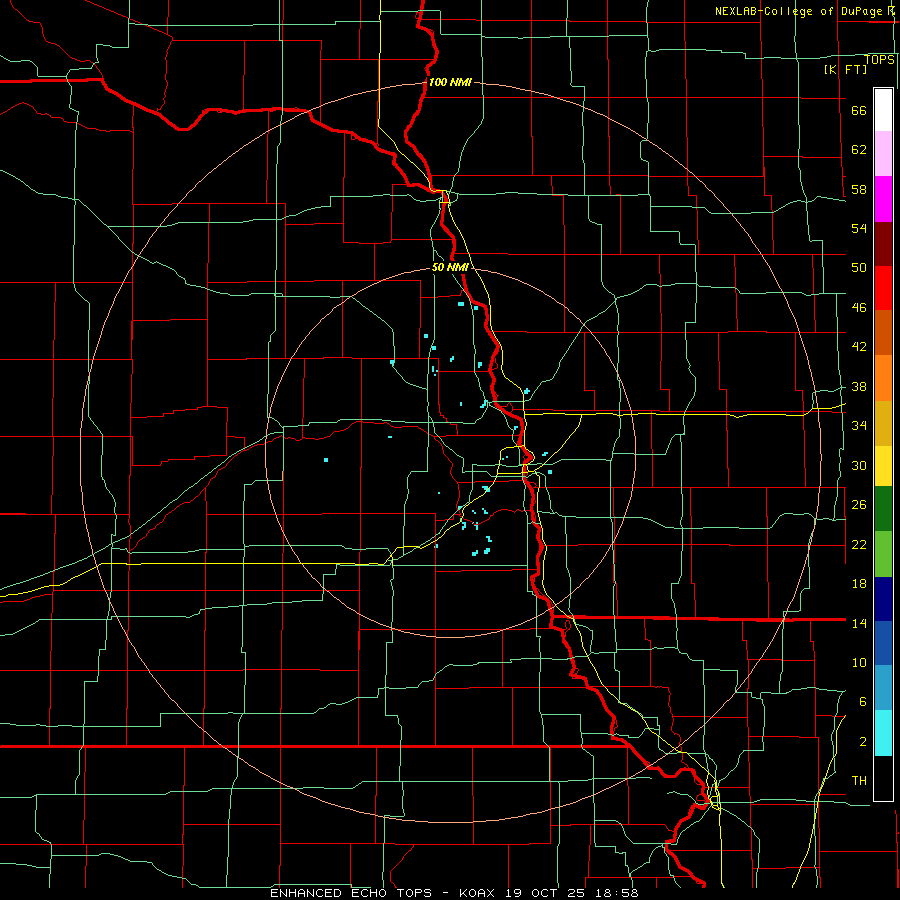
Task: Click the 'TOPS' legend title
Action: click(879, 60)
